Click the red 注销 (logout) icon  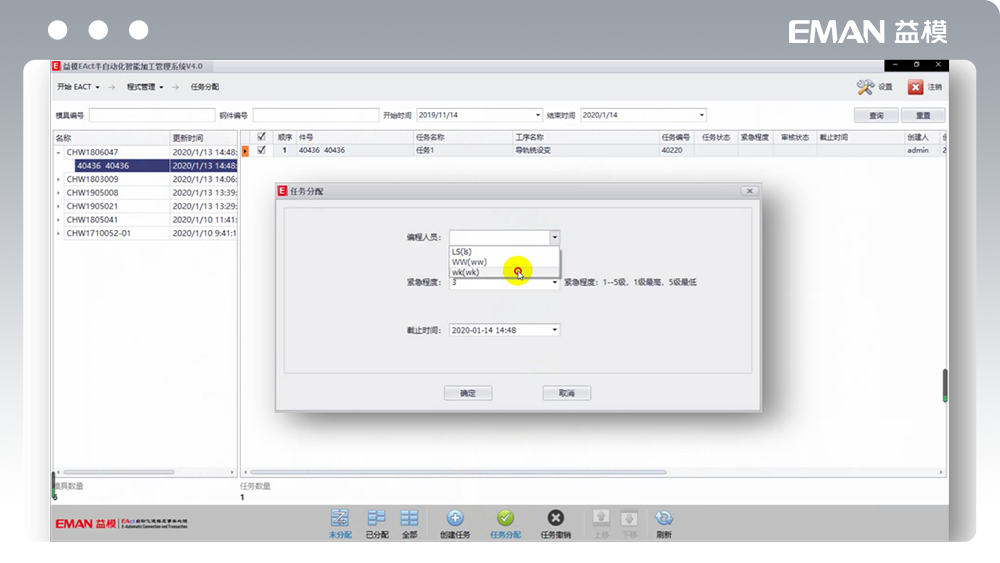[915, 87]
